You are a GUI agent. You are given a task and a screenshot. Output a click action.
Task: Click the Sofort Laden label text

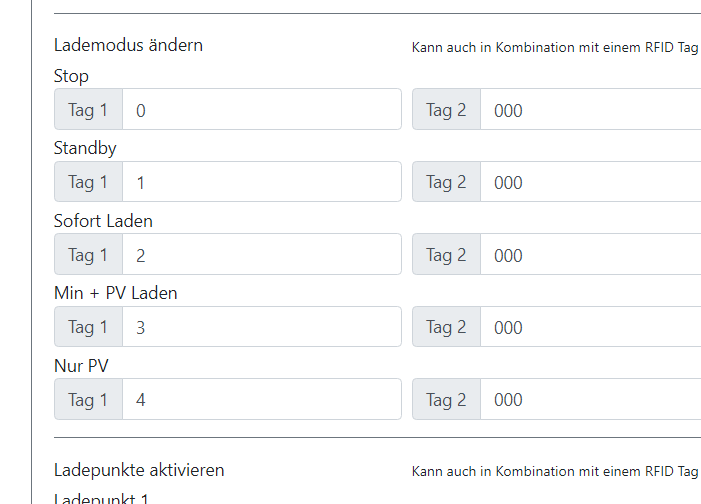[x=103, y=220]
